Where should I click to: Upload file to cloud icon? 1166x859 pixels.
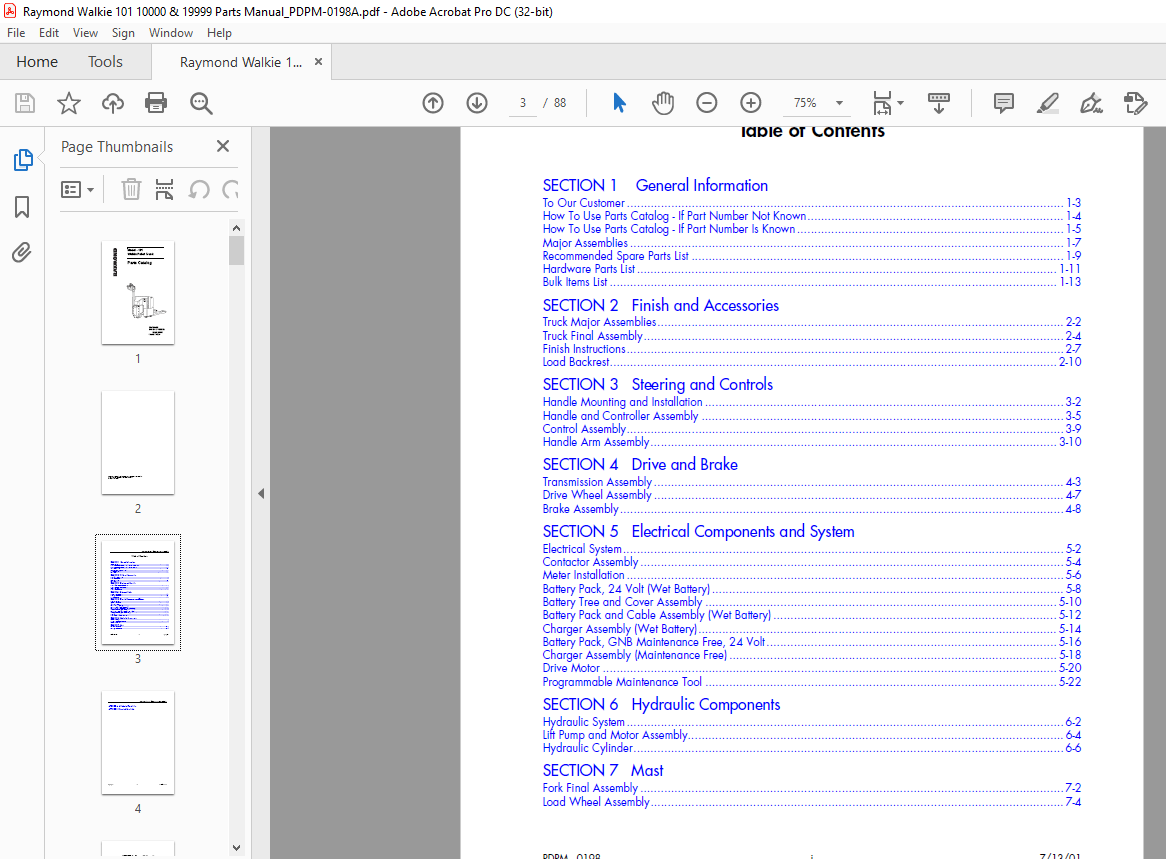[113, 103]
